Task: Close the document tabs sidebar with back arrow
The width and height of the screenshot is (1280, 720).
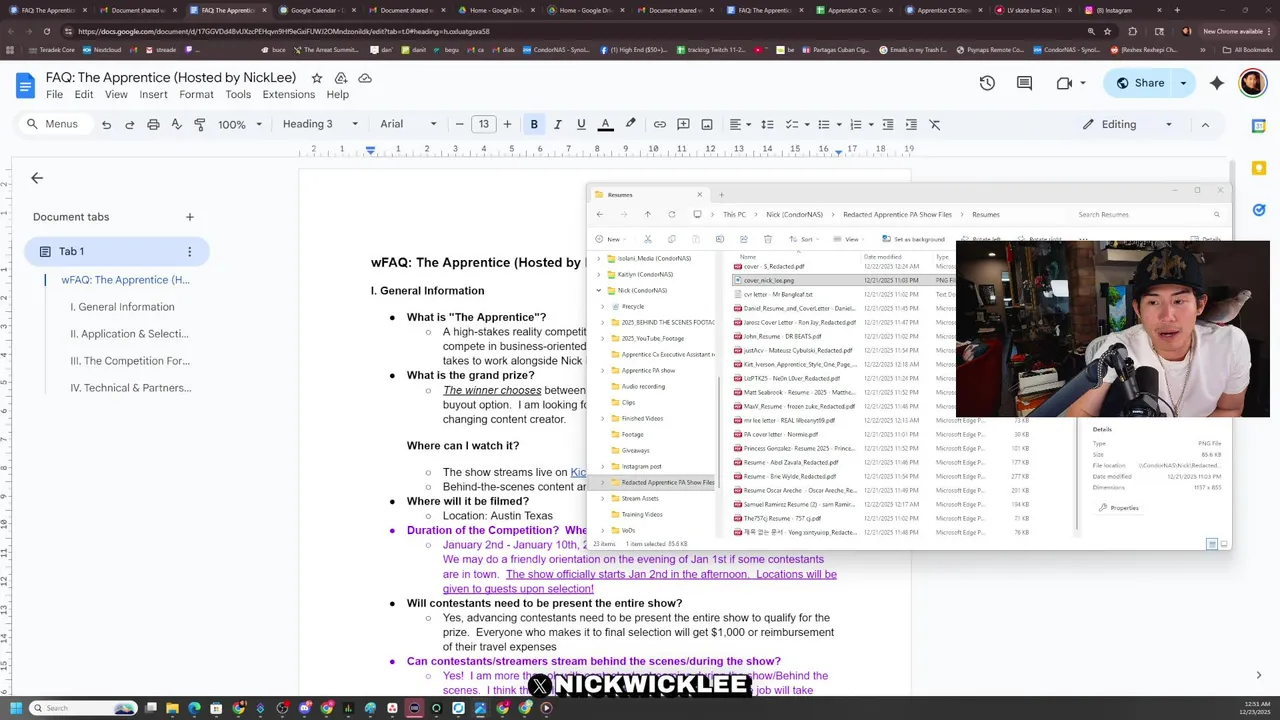Action: (x=37, y=178)
